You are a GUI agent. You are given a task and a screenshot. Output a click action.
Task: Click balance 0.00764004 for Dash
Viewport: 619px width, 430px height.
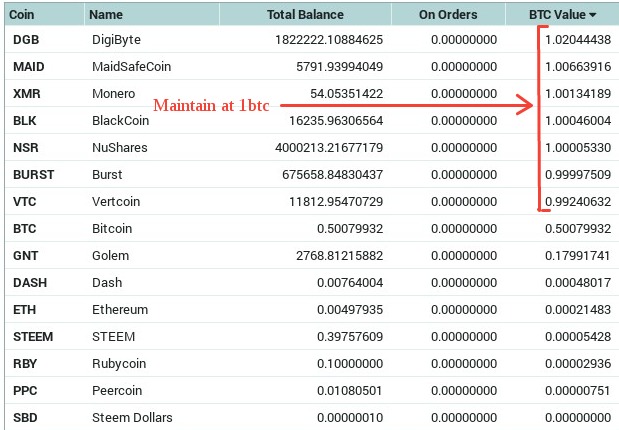(350, 283)
